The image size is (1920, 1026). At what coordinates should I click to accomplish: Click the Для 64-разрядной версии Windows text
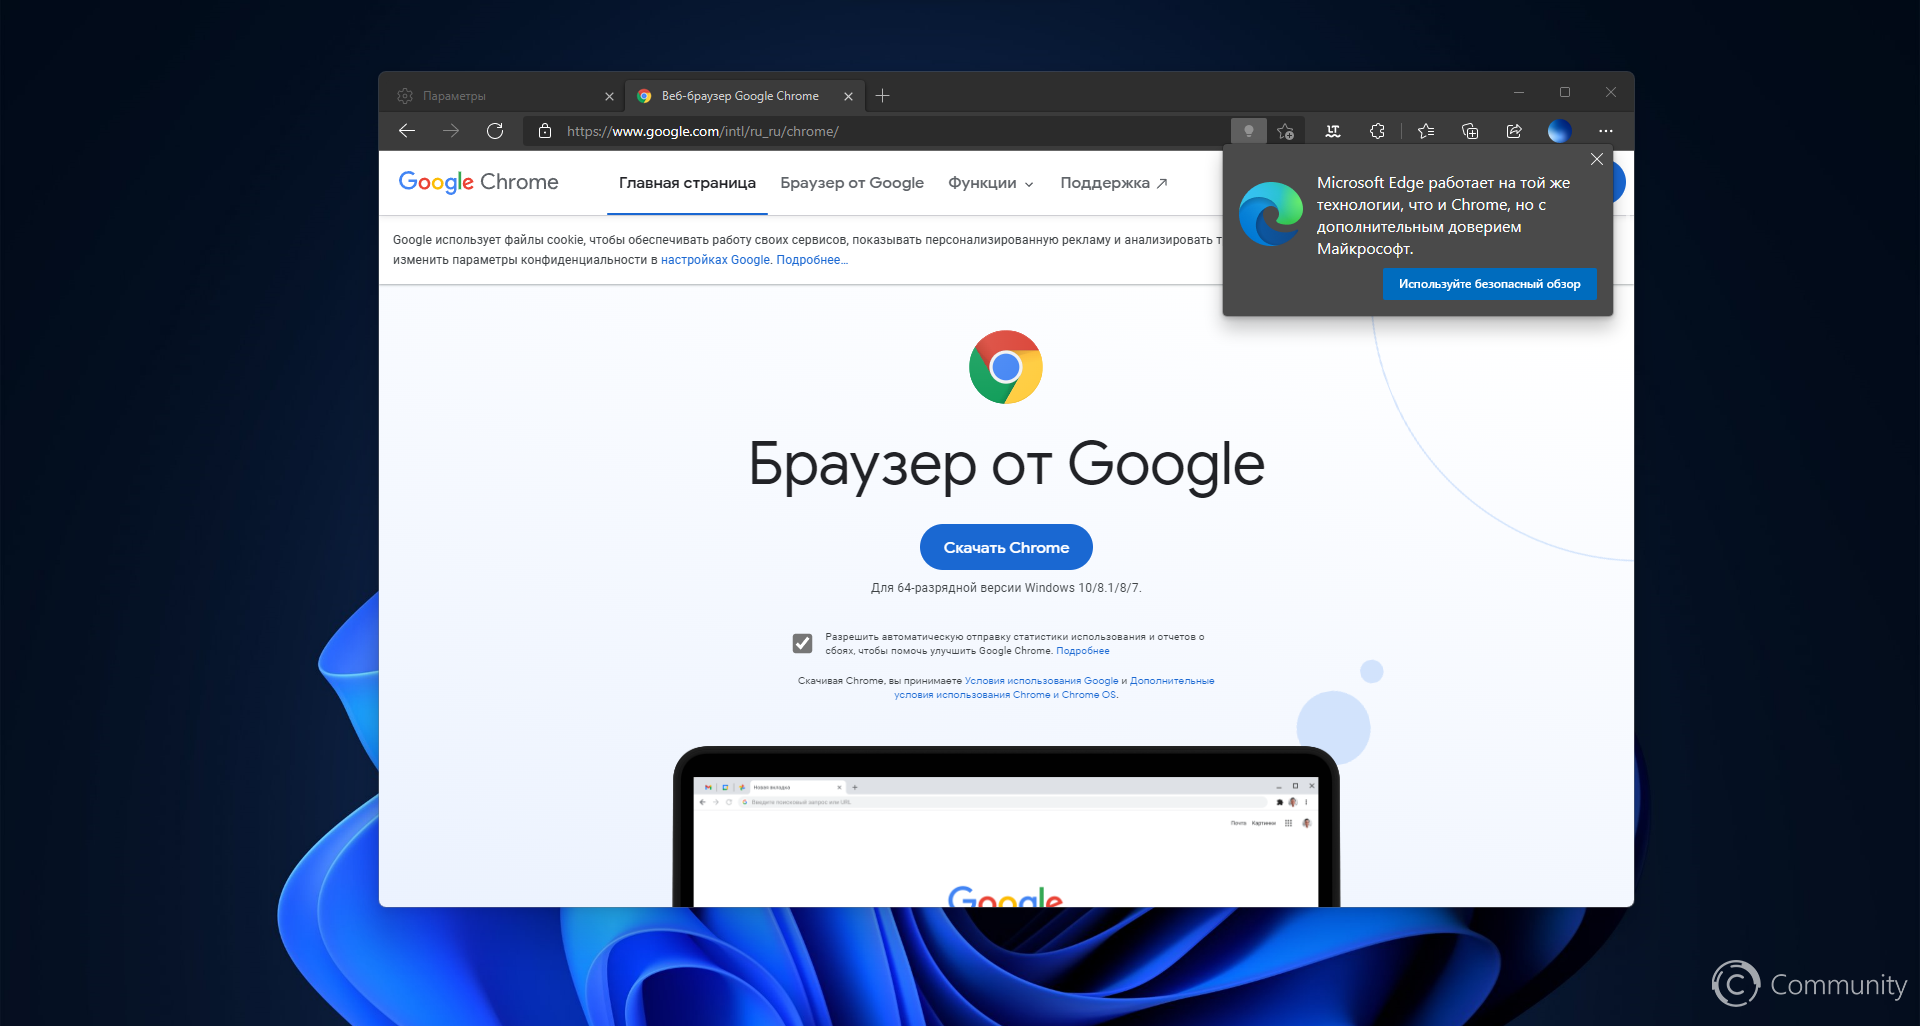point(1006,588)
